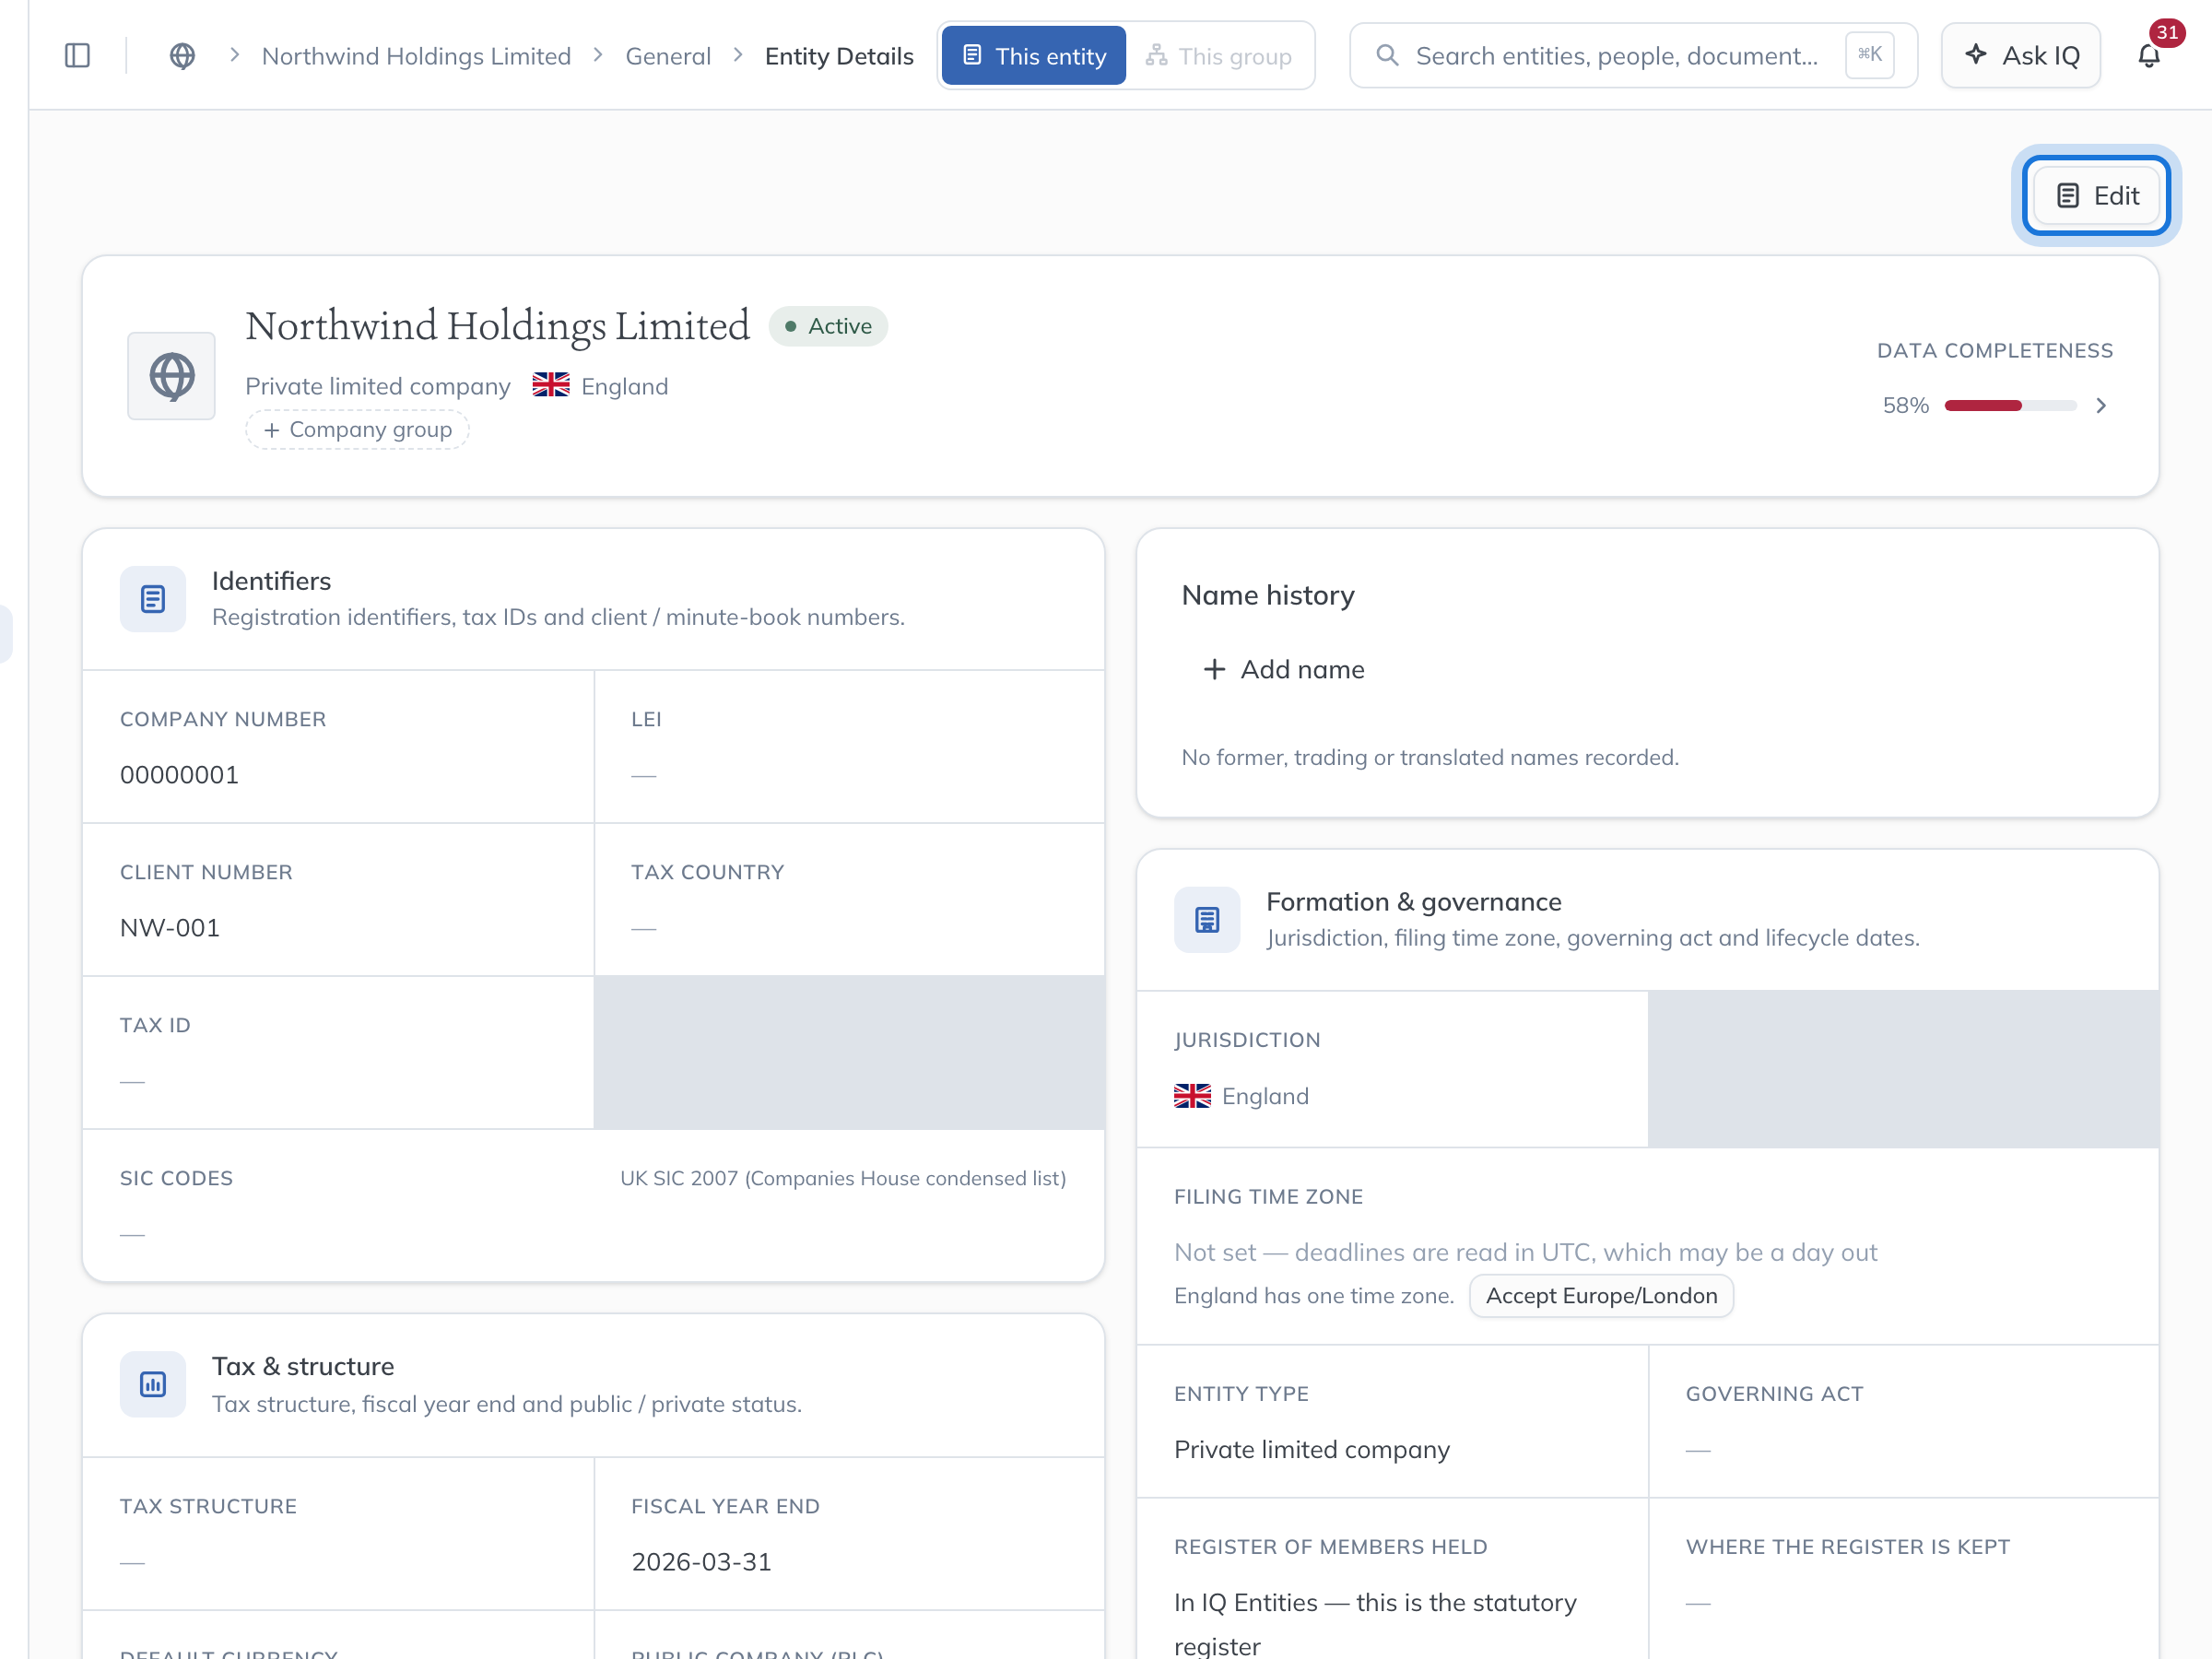Click the Identifiers section icon
The height and width of the screenshot is (1659, 2212).
pos(153,599)
